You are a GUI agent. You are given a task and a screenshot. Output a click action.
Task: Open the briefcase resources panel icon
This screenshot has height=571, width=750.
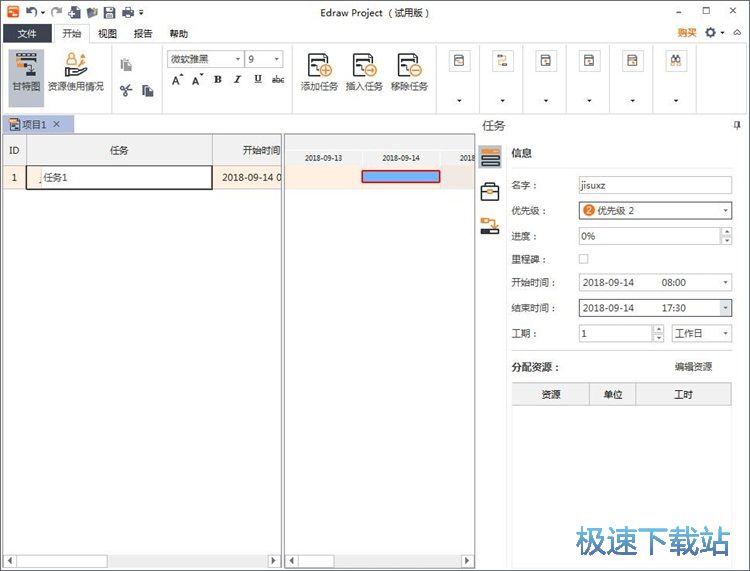pyautogui.click(x=490, y=192)
